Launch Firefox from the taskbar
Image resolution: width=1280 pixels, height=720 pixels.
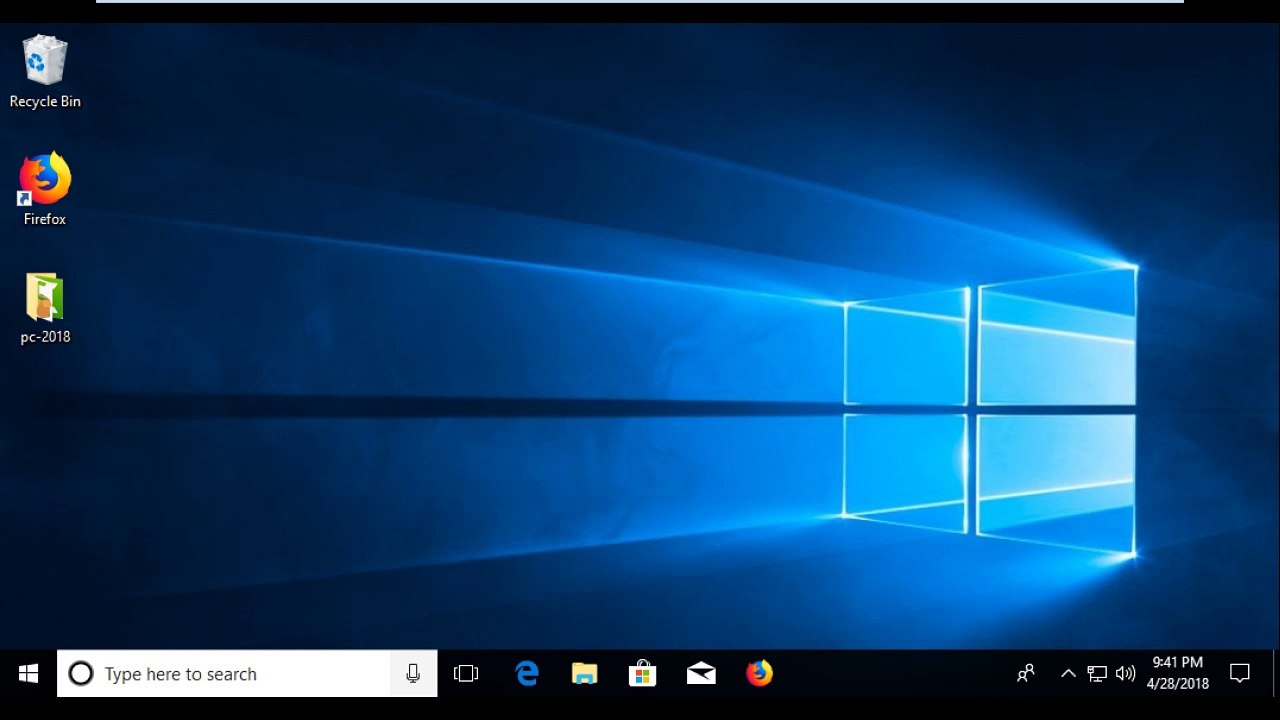coord(759,674)
